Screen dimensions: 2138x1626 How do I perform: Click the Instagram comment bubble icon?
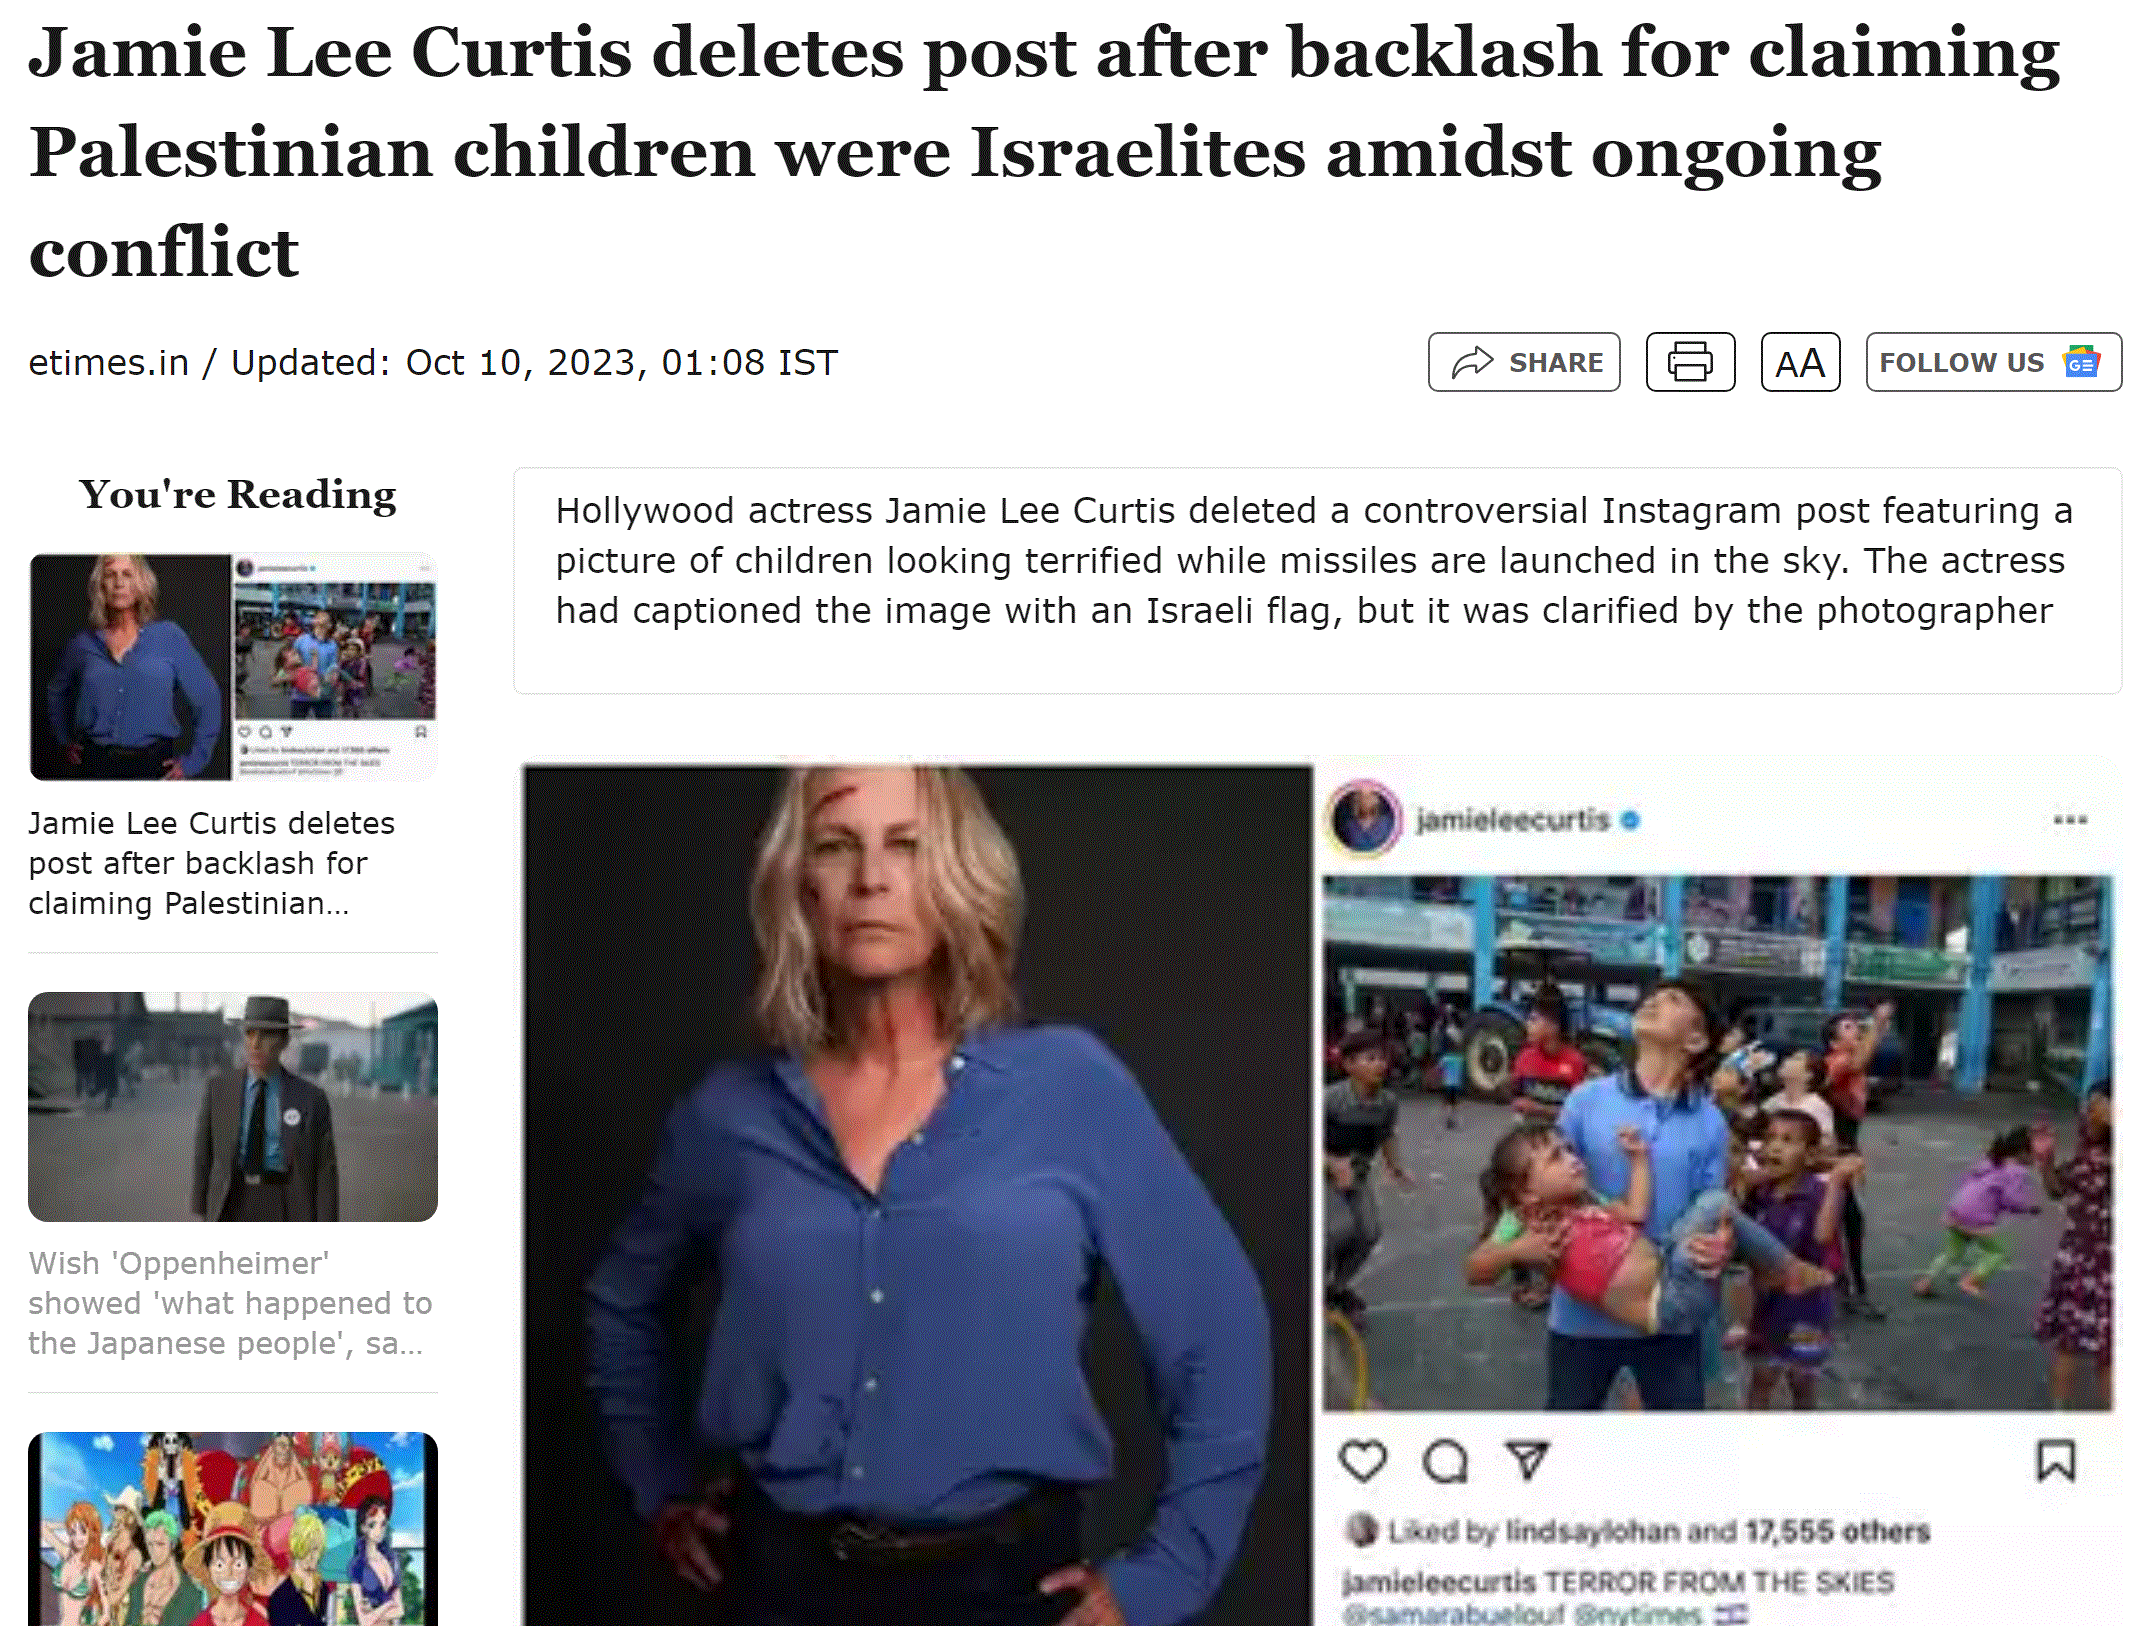pos(1445,1461)
